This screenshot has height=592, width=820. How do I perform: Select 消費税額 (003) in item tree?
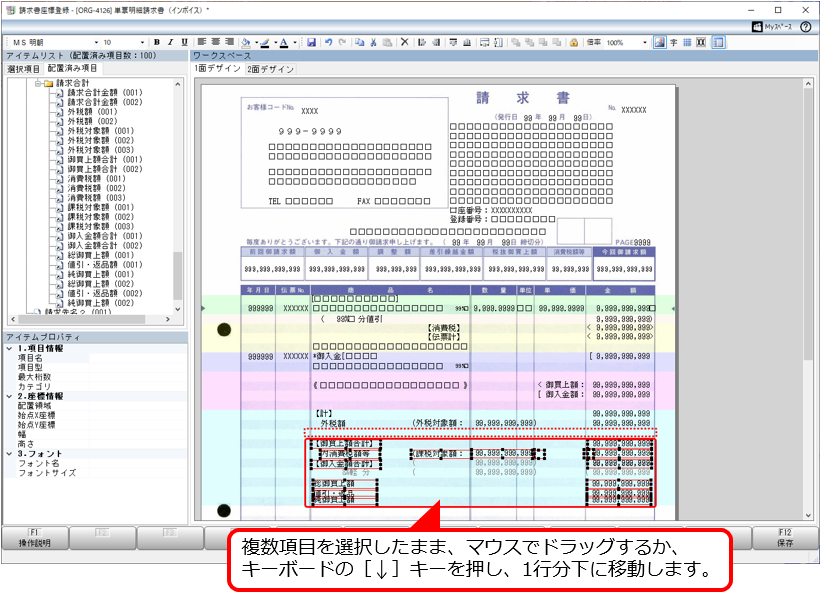coord(96,198)
